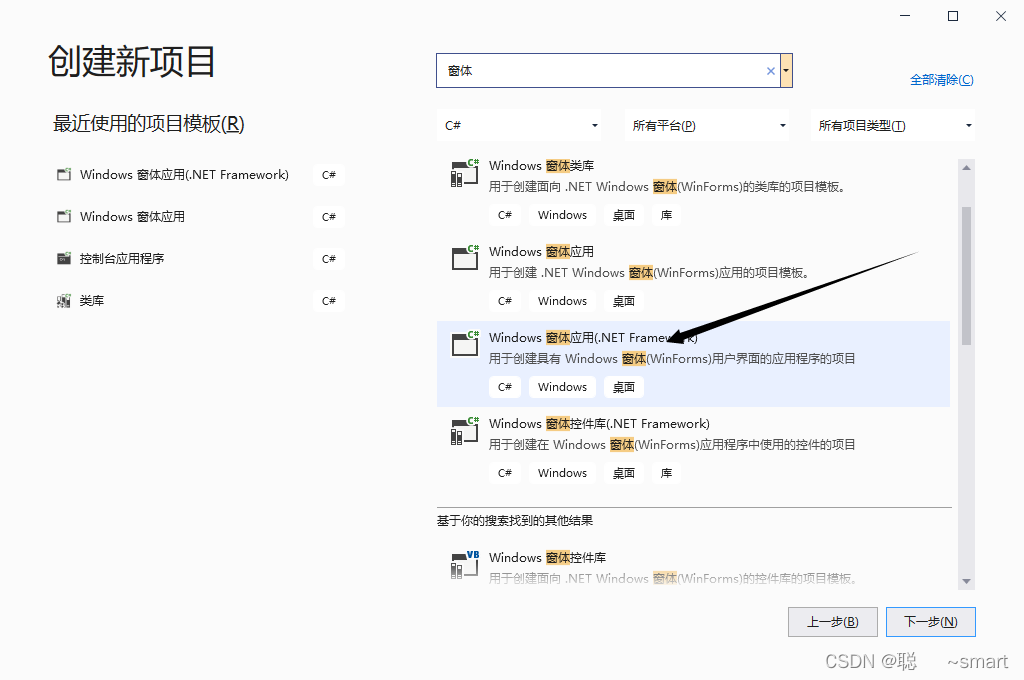This screenshot has height=680, width=1024.
Task: Click recent 类库 icon
Action: point(64,300)
